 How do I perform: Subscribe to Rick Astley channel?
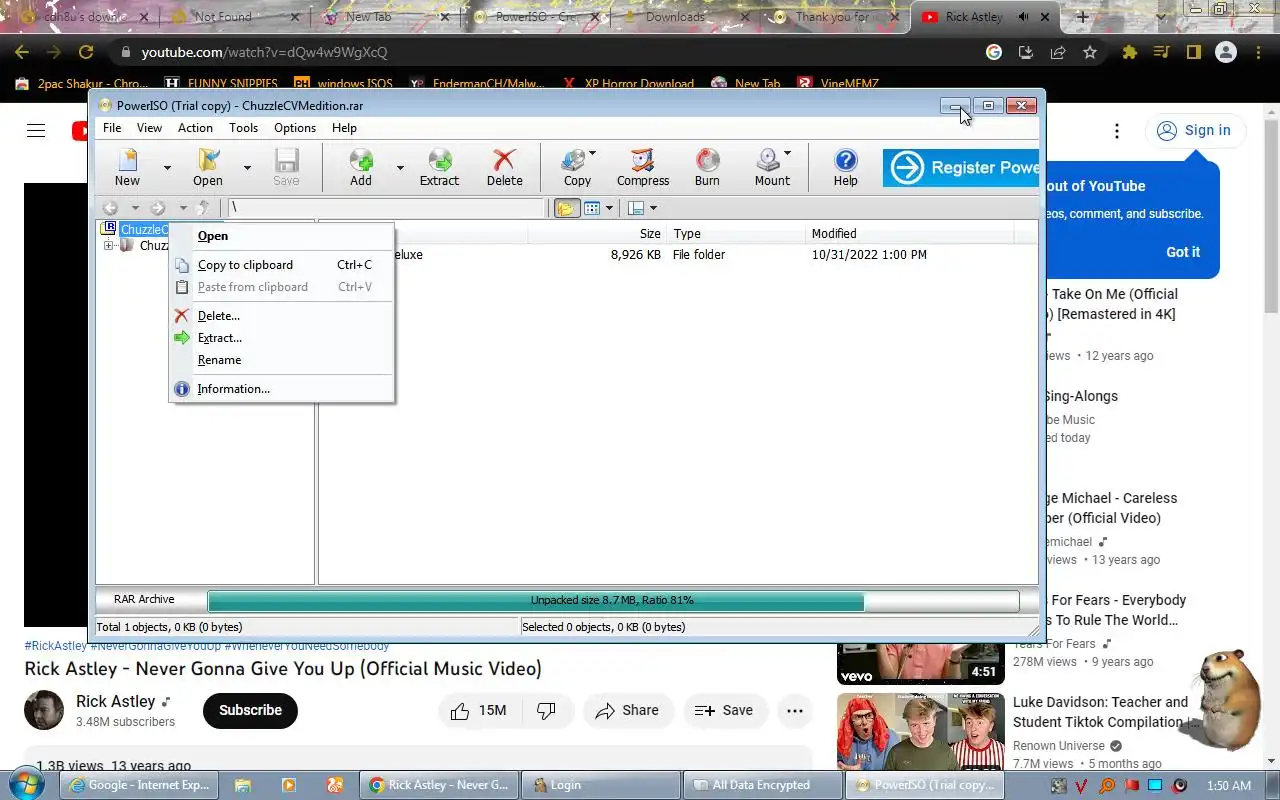click(250, 710)
